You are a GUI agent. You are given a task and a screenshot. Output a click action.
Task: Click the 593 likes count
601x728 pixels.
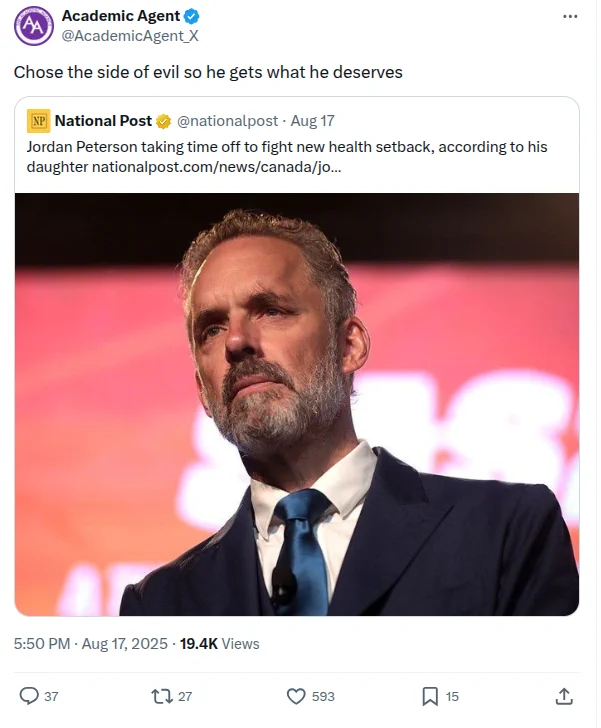click(323, 696)
